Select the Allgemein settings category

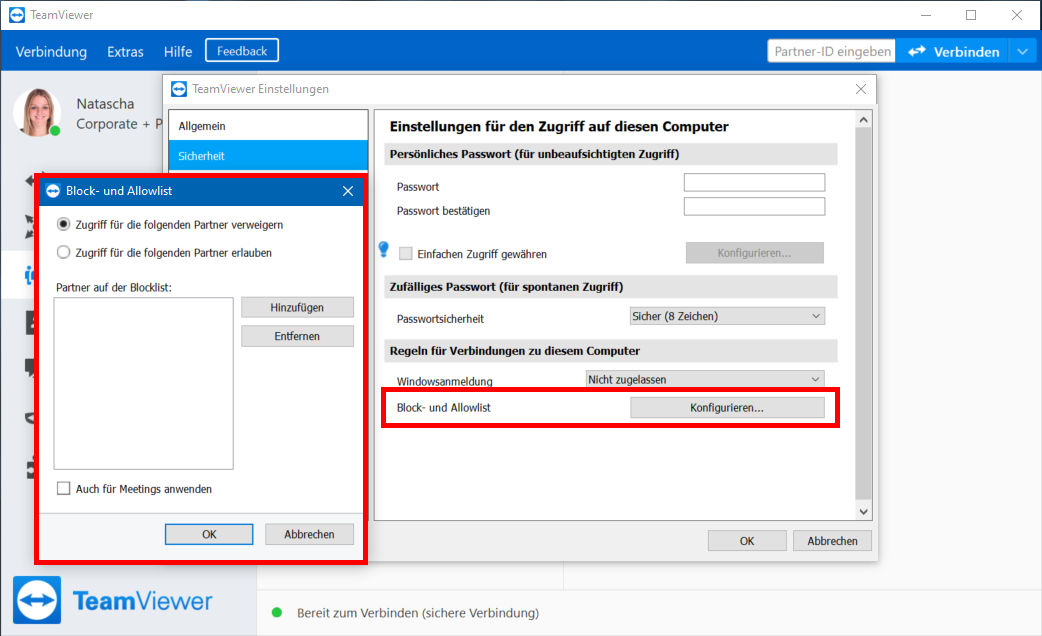pos(268,126)
